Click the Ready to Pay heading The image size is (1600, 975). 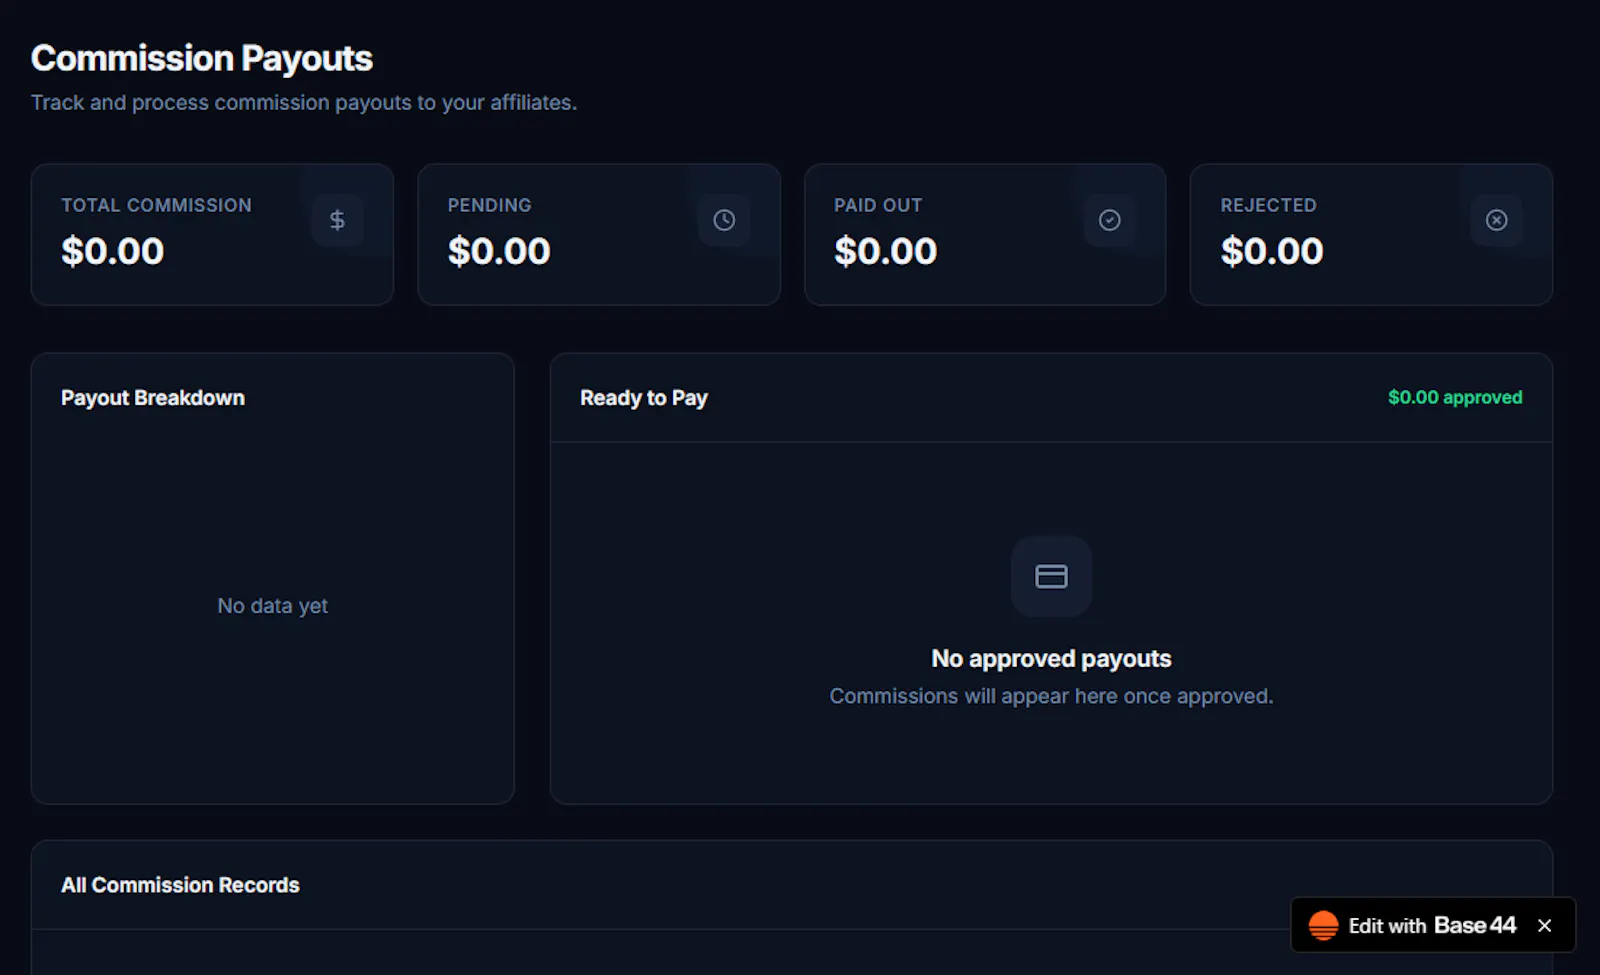(644, 398)
